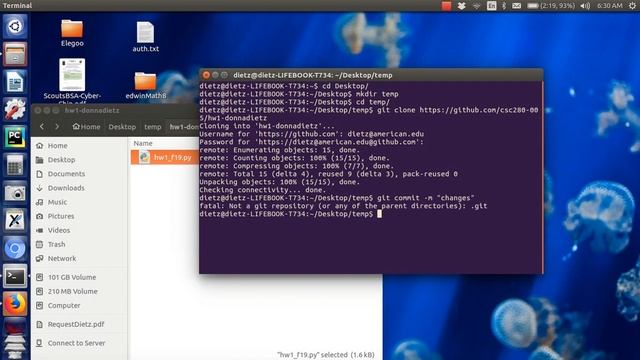The width and height of the screenshot is (640, 360).
Task: Go forward in the Files window
Action: click(57, 127)
